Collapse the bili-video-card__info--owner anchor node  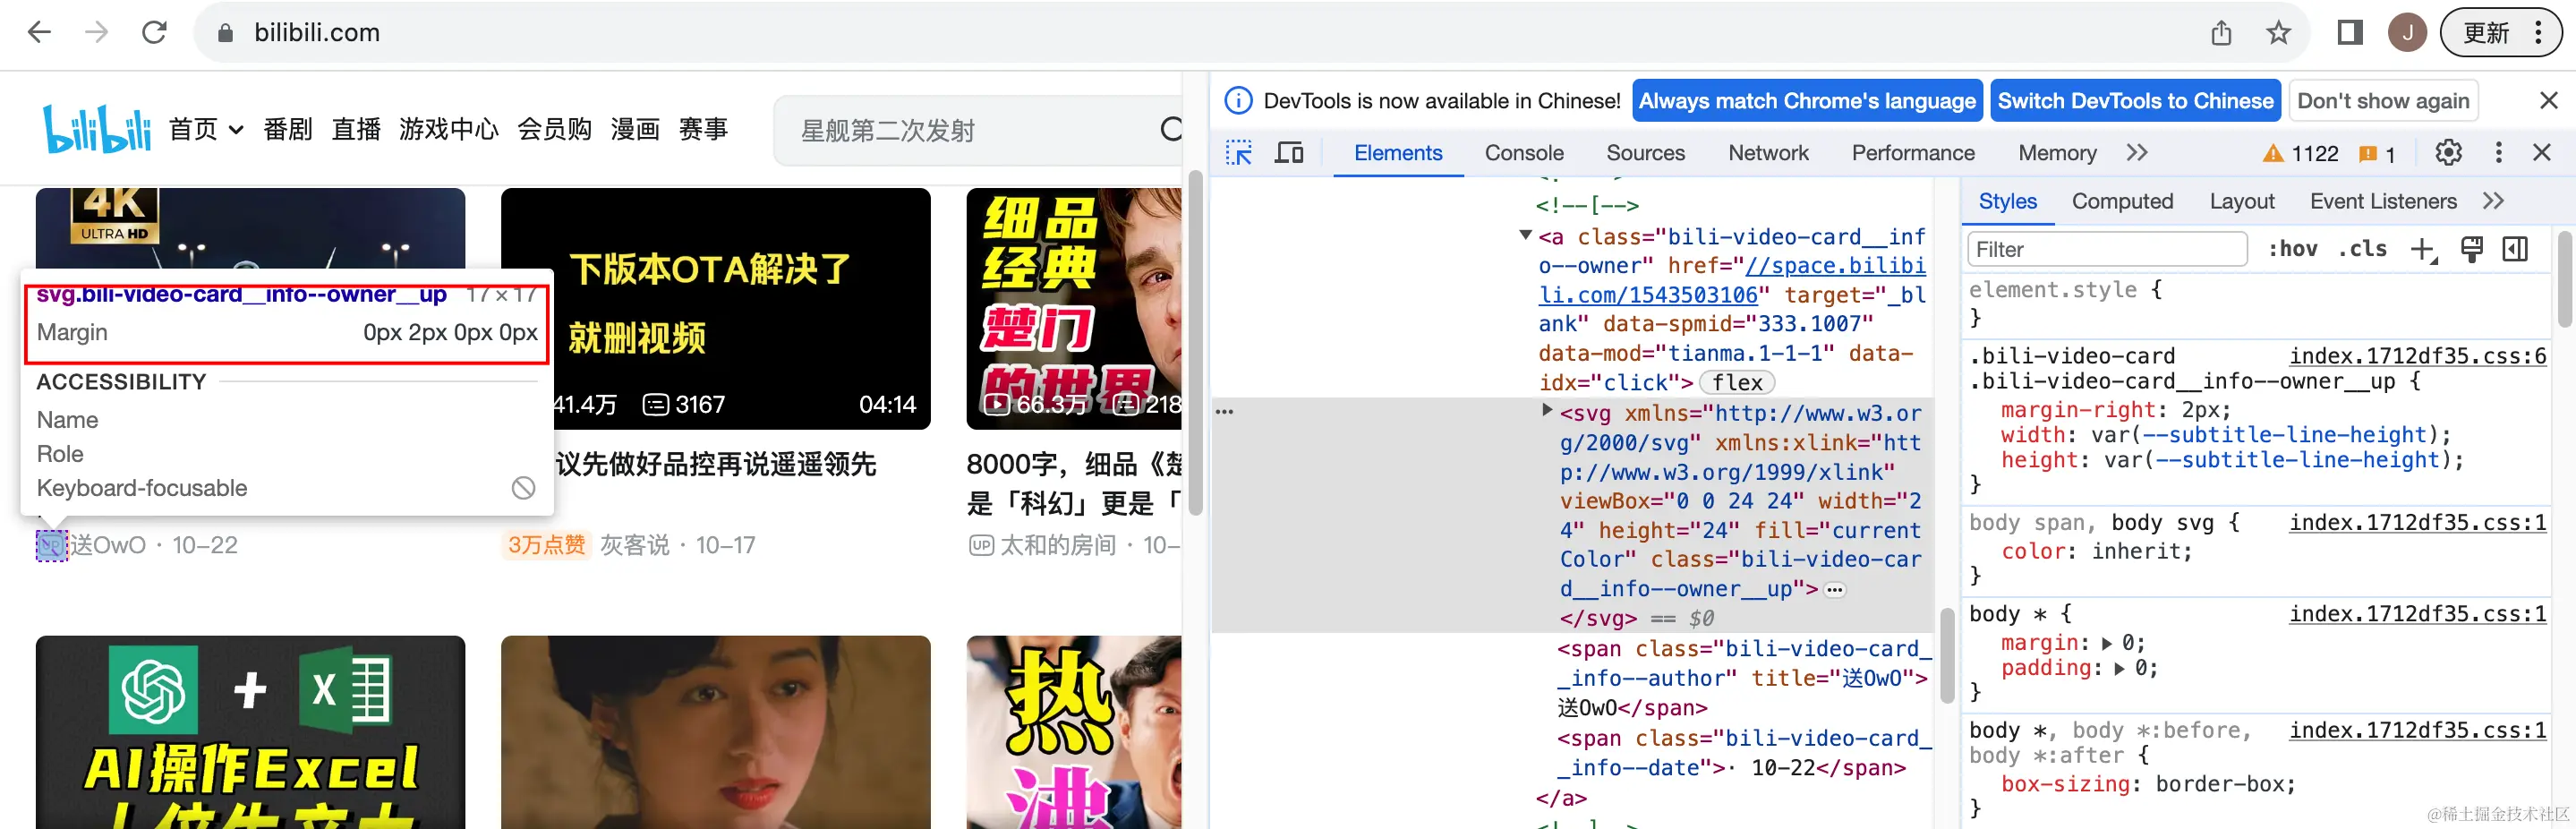click(x=1525, y=236)
